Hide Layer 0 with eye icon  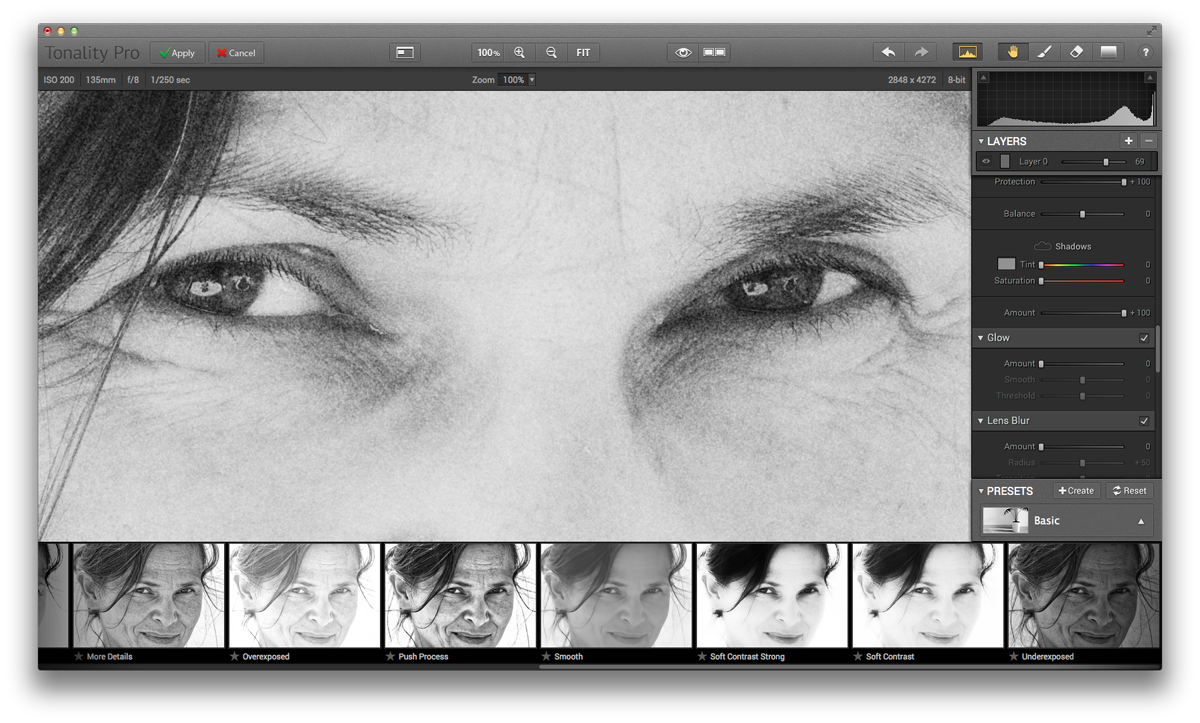[x=986, y=161]
